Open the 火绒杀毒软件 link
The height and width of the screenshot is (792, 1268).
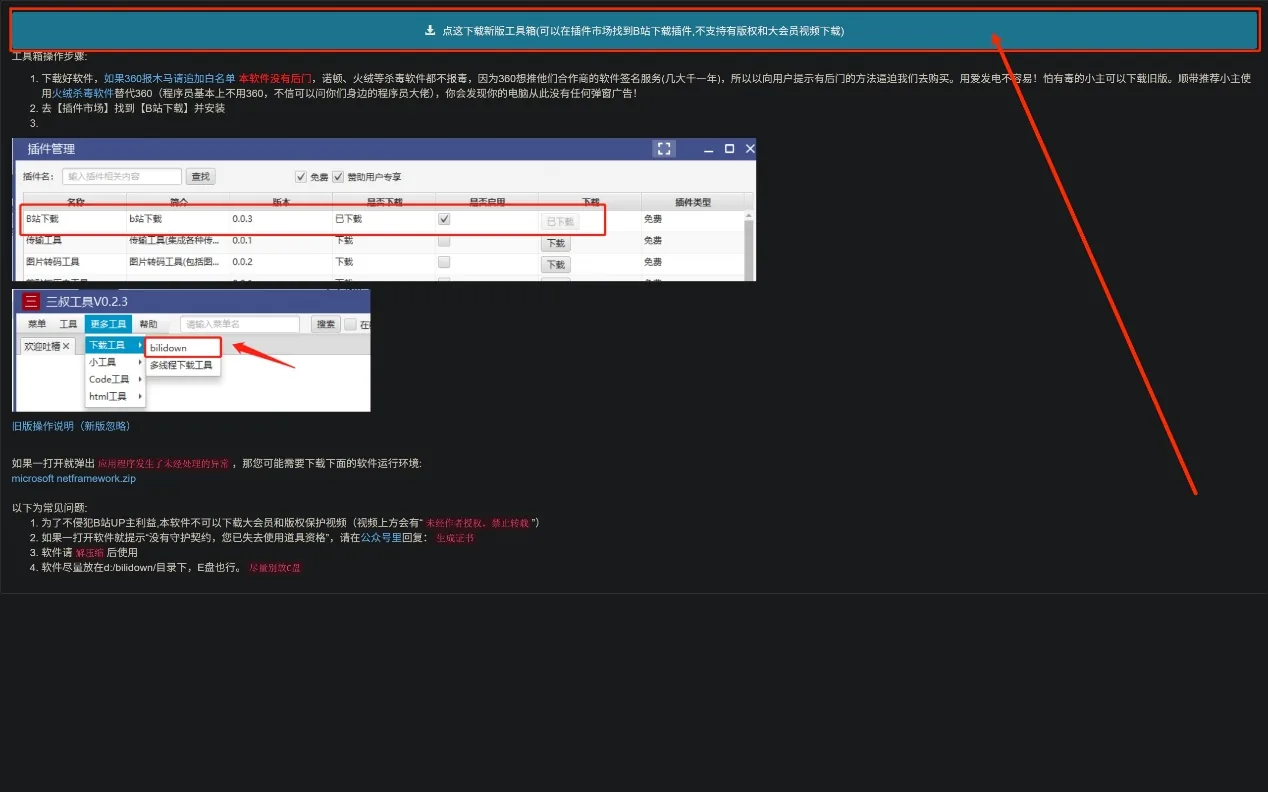tap(82, 93)
